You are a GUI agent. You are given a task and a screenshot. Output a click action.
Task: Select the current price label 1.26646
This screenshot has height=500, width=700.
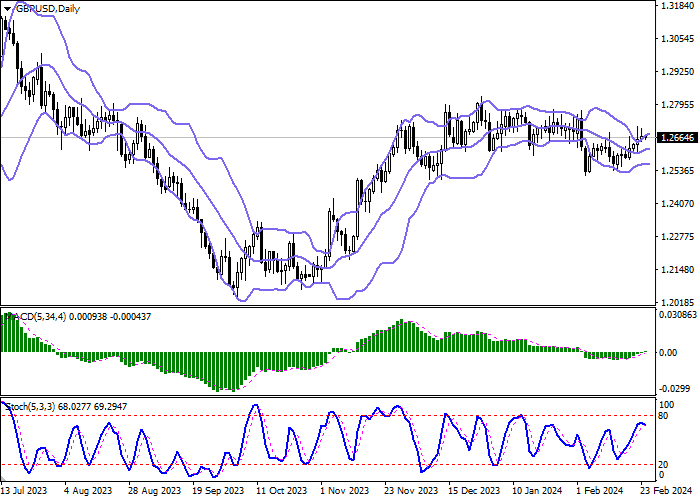[678, 138]
